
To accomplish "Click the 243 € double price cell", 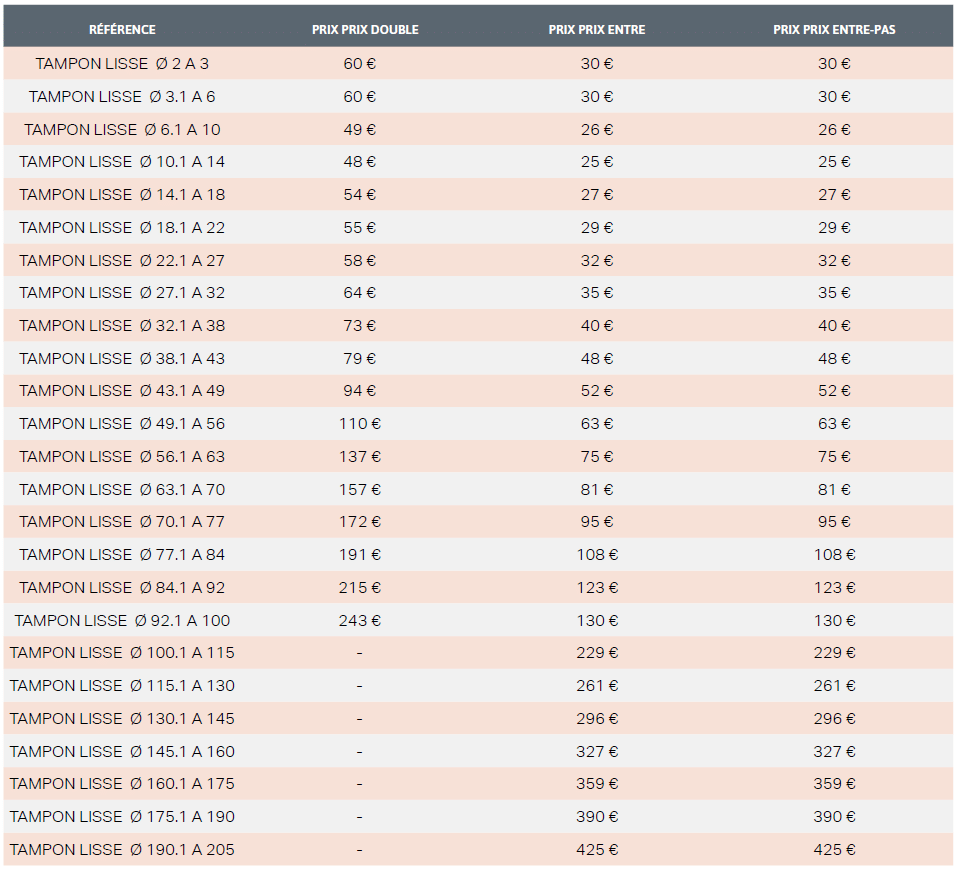I will (360, 621).
